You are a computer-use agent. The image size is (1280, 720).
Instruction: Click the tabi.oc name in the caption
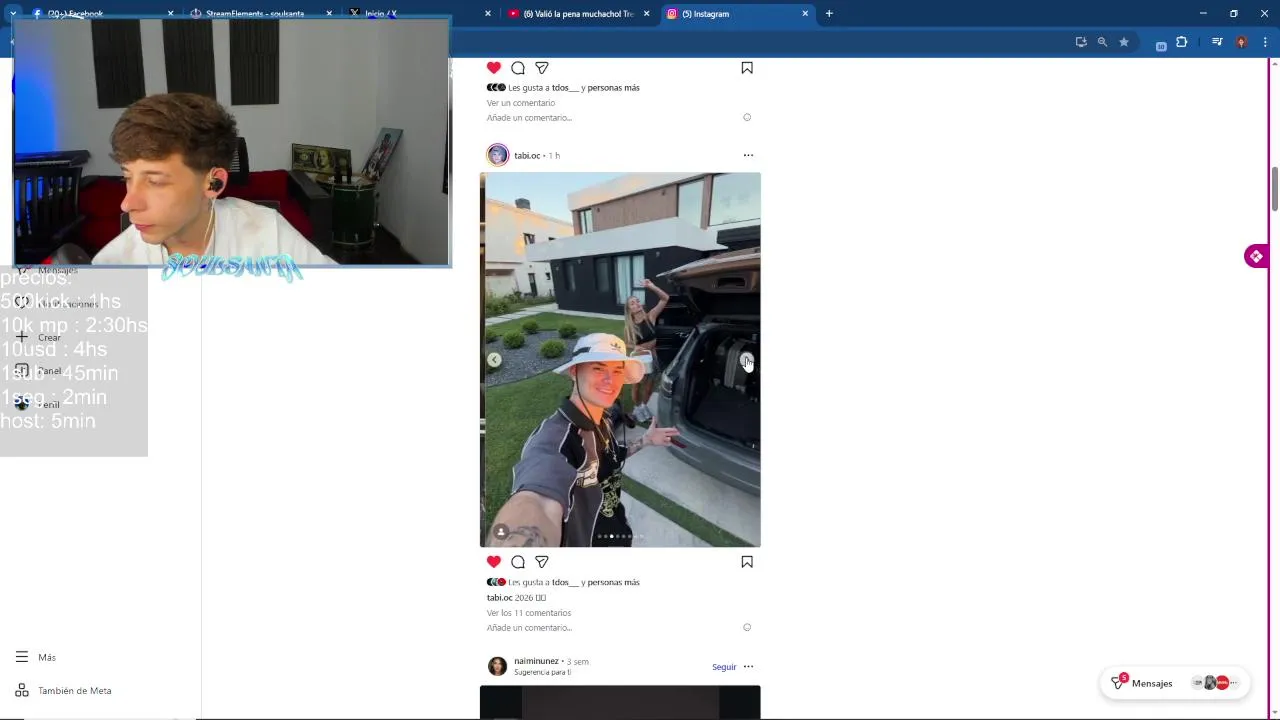point(499,598)
